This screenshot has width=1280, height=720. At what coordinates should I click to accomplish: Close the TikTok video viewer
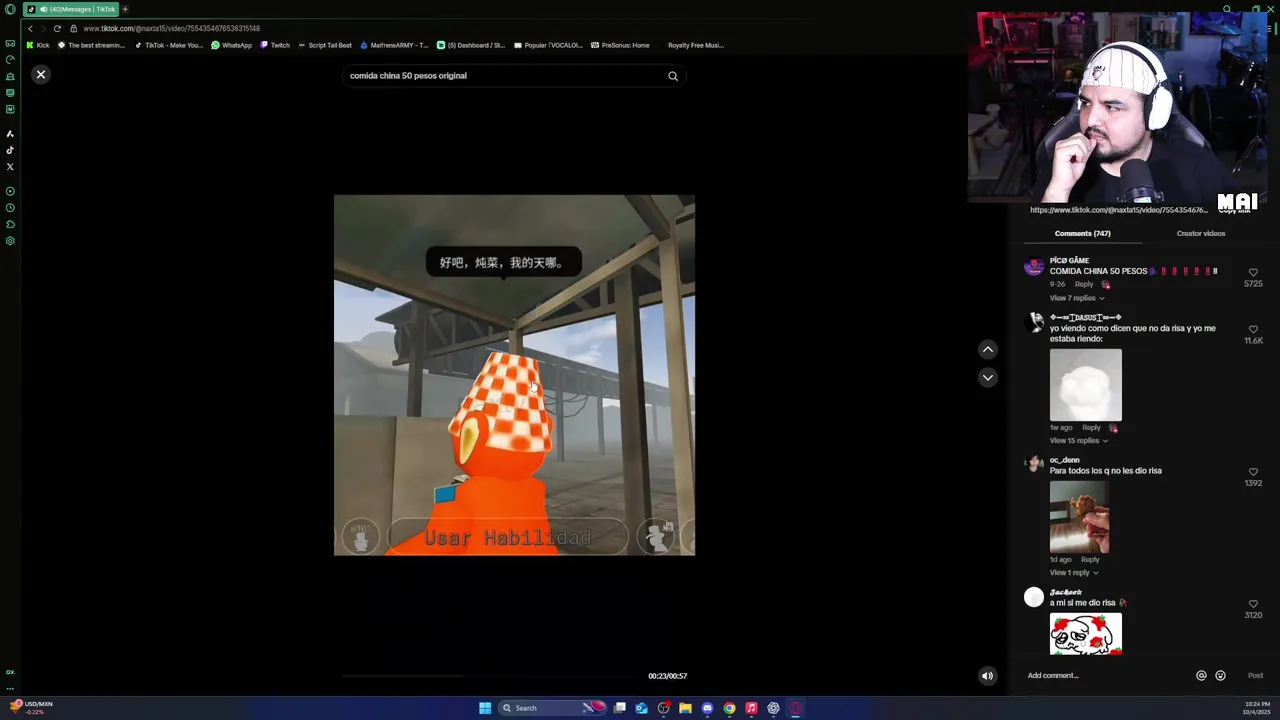click(41, 75)
